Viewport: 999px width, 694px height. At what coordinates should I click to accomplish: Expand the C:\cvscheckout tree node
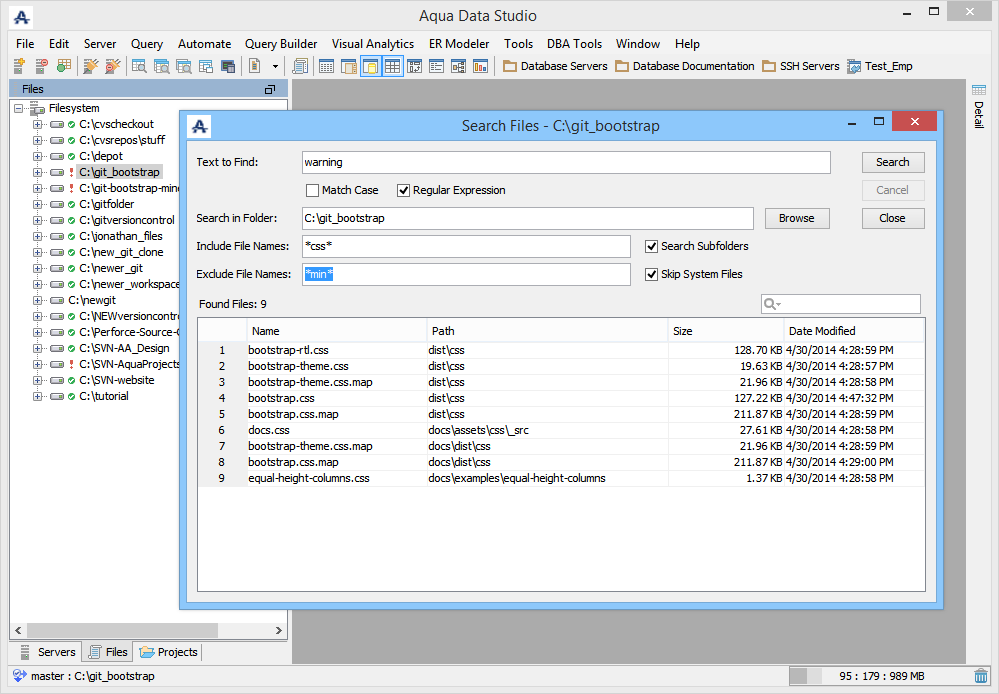pos(37,124)
